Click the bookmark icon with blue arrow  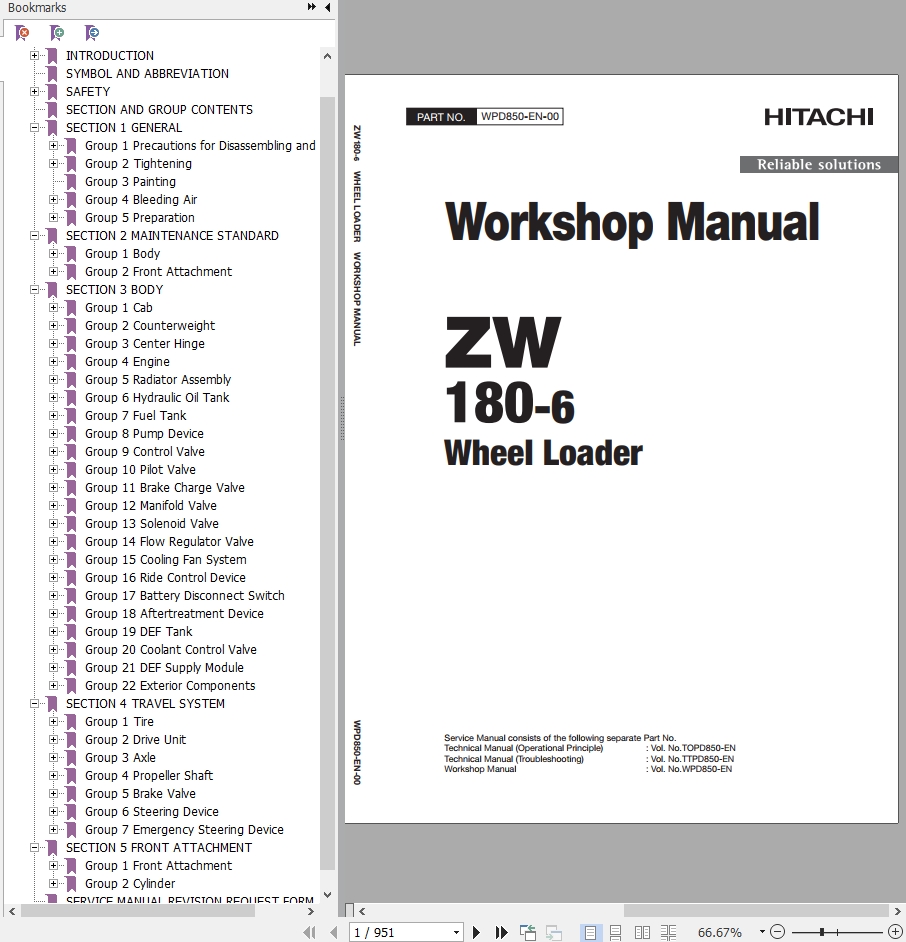[x=92, y=32]
